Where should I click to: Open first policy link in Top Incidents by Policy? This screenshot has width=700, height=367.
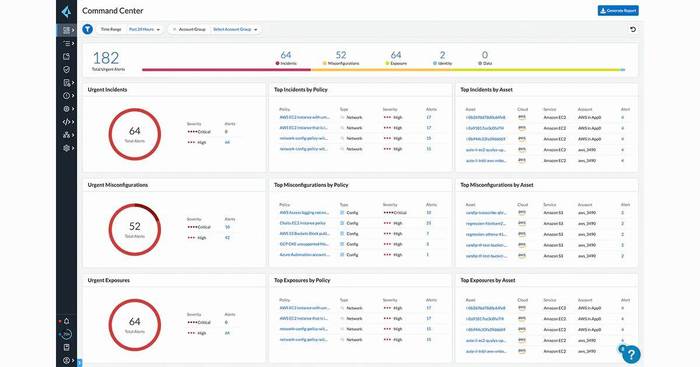point(304,117)
